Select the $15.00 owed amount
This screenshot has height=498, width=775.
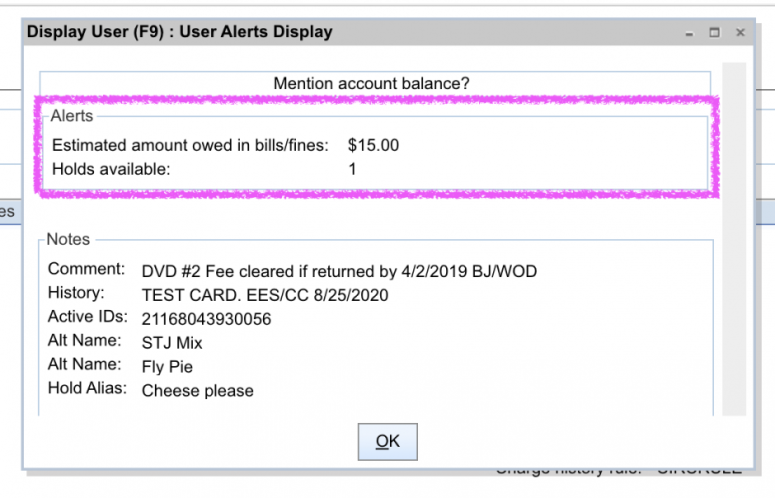click(x=373, y=145)
